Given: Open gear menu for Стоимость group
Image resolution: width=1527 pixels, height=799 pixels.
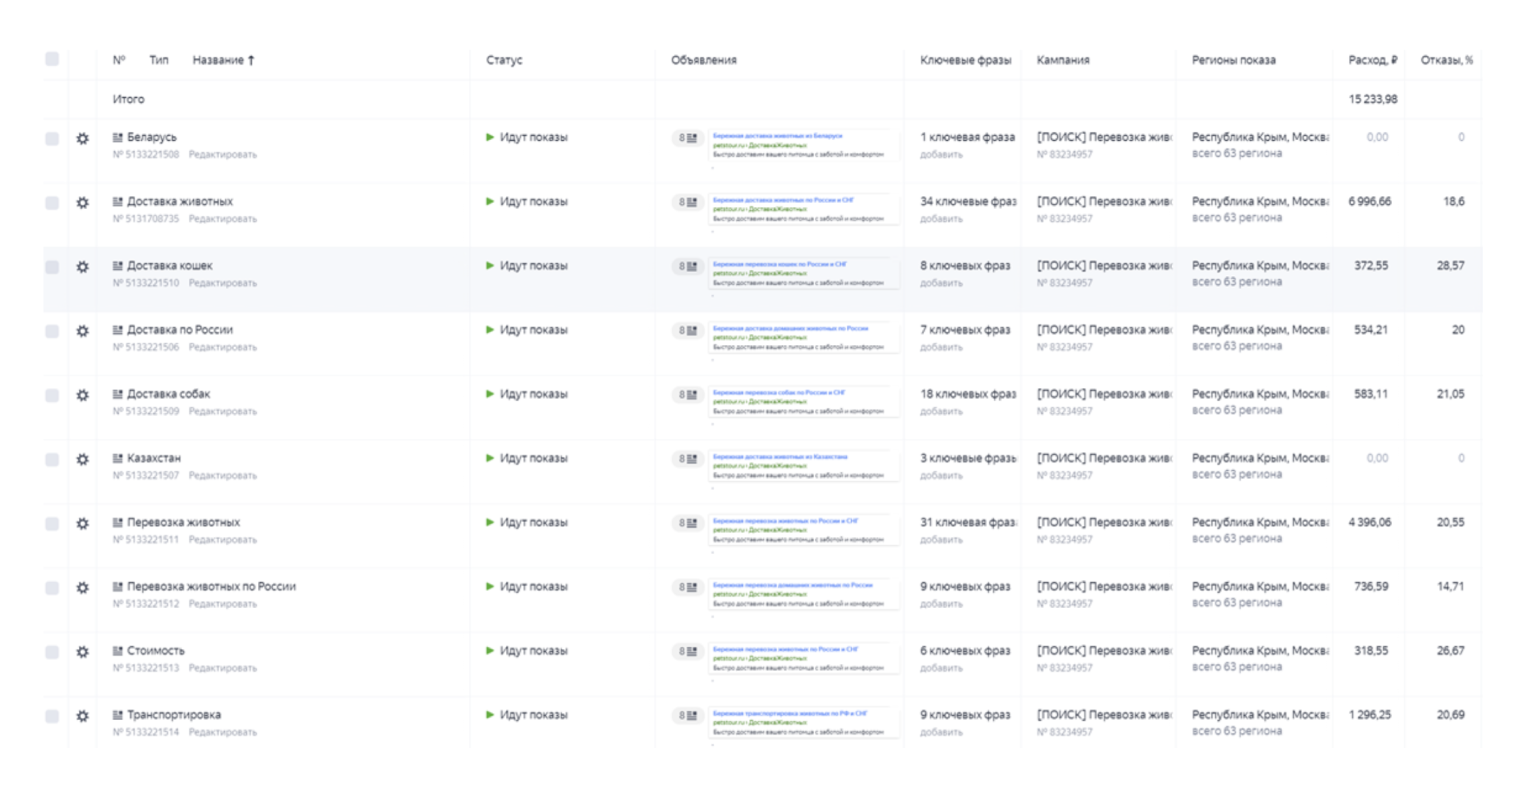Looking at the screenshot, I should click(82, 652).
